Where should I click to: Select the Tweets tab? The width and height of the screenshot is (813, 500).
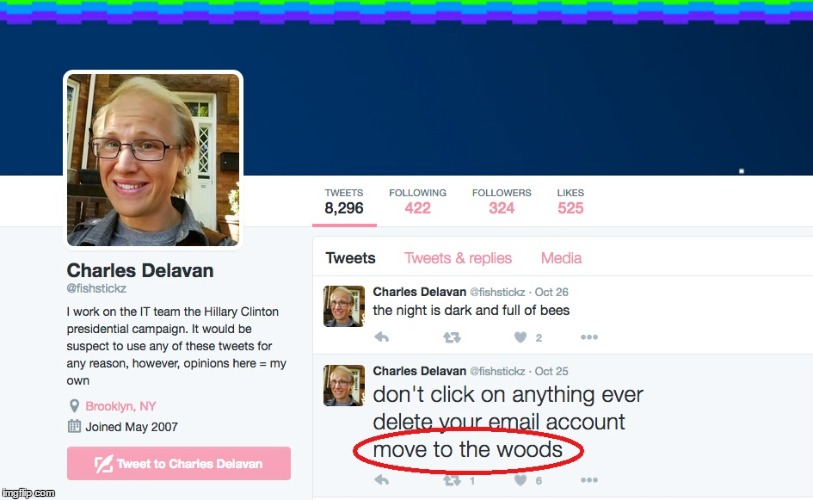coord(351,258)
